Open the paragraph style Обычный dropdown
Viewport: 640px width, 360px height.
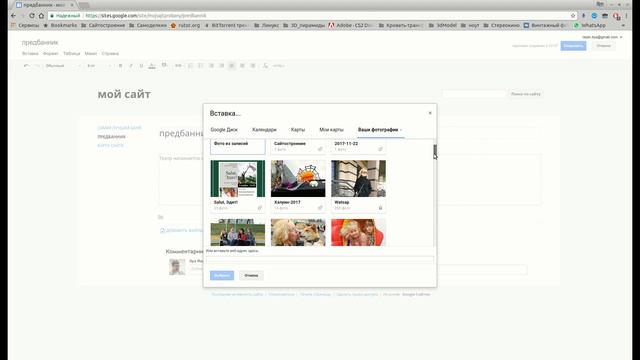click(x=63, y=66)
